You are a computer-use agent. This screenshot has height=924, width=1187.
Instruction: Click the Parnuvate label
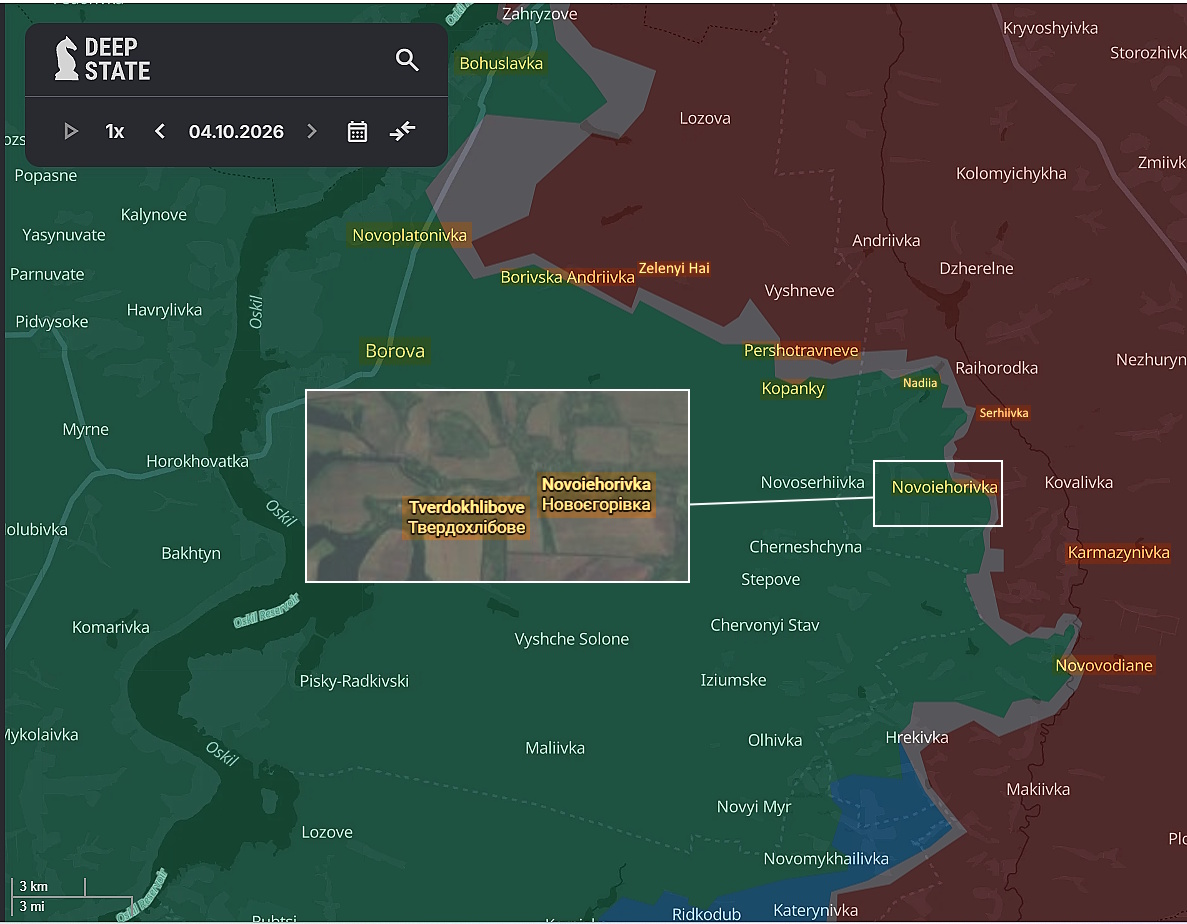(x=47, y=275)
